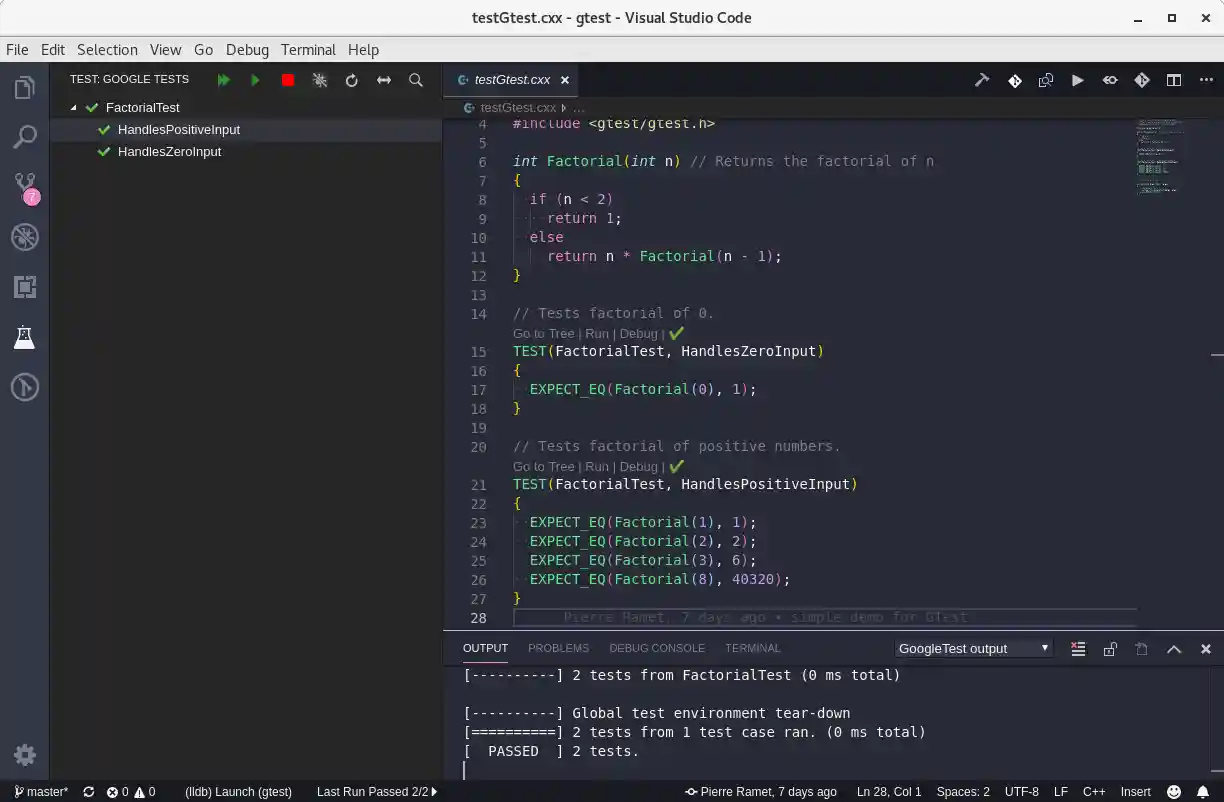Run all tests with double-arrow icon
Screen dimensions: 1224x802
223,80
